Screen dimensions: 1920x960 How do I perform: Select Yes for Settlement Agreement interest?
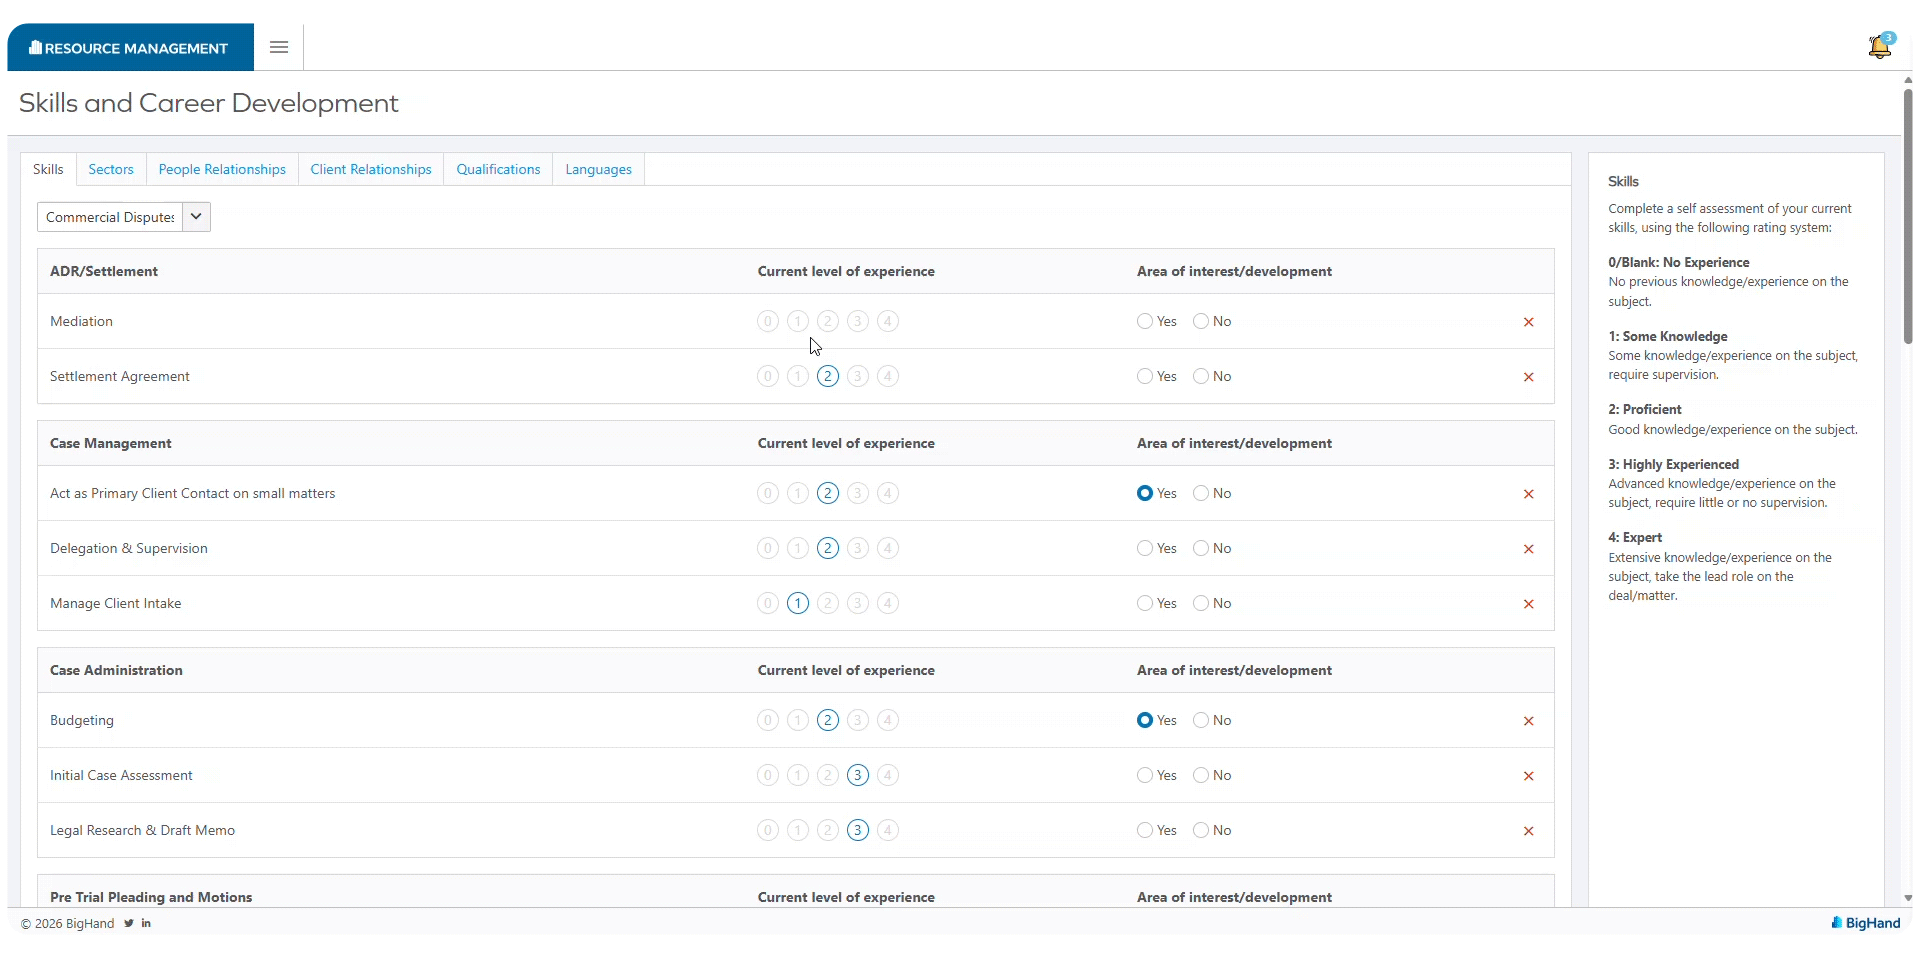click(x=1145, y=376)
